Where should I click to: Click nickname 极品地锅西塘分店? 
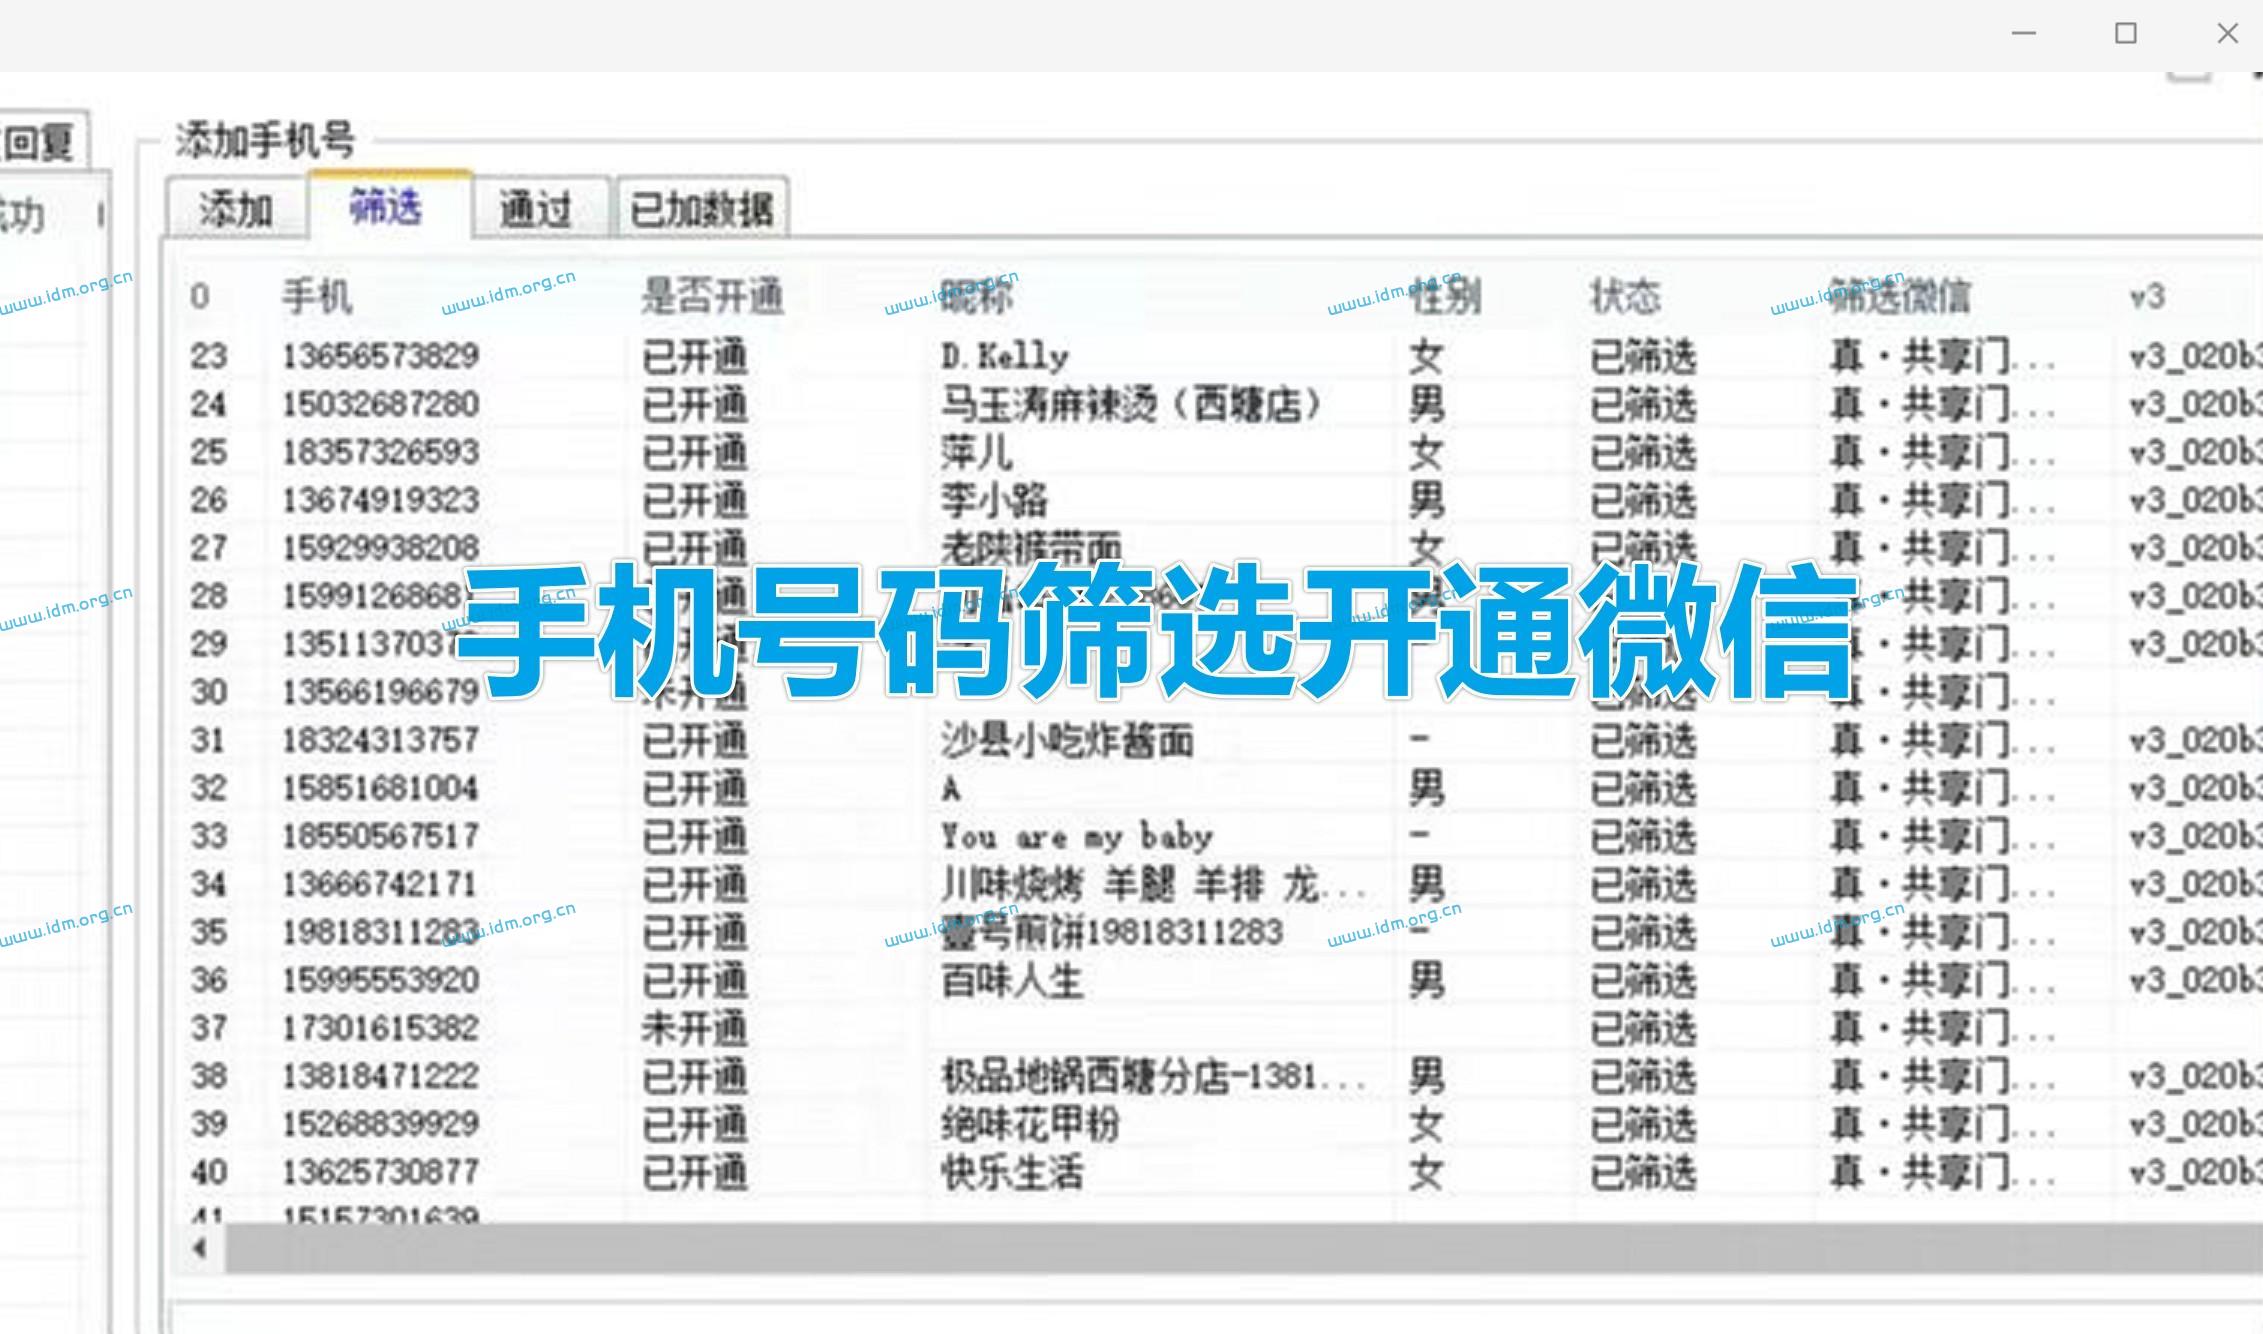(x=1153, y=1076)
